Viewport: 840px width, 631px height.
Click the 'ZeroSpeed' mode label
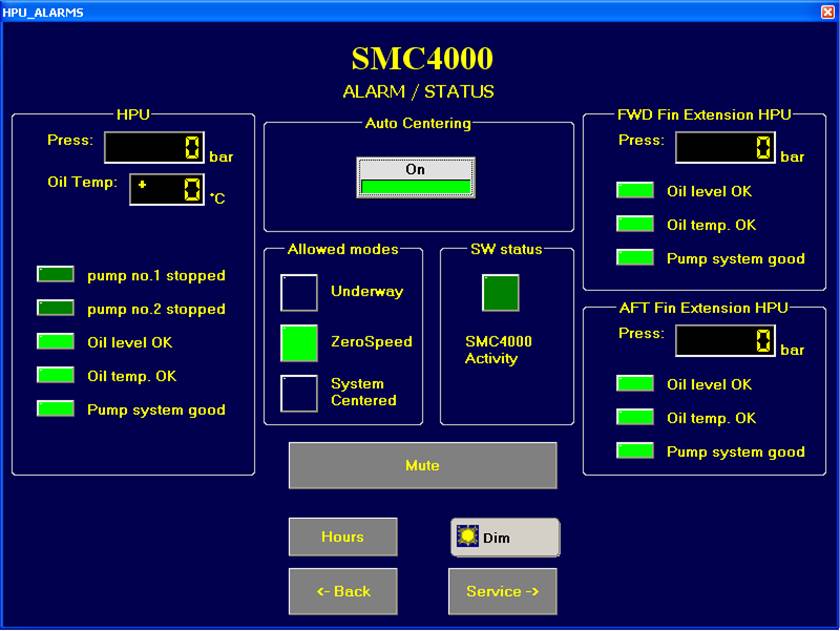[x=372, y=342]
